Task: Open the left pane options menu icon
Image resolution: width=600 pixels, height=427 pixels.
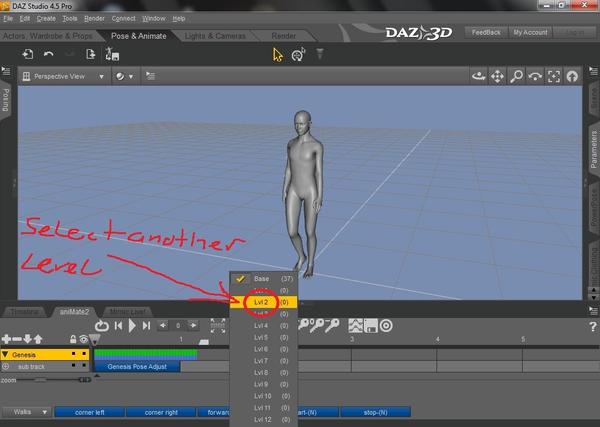Action: pos(6,70)
